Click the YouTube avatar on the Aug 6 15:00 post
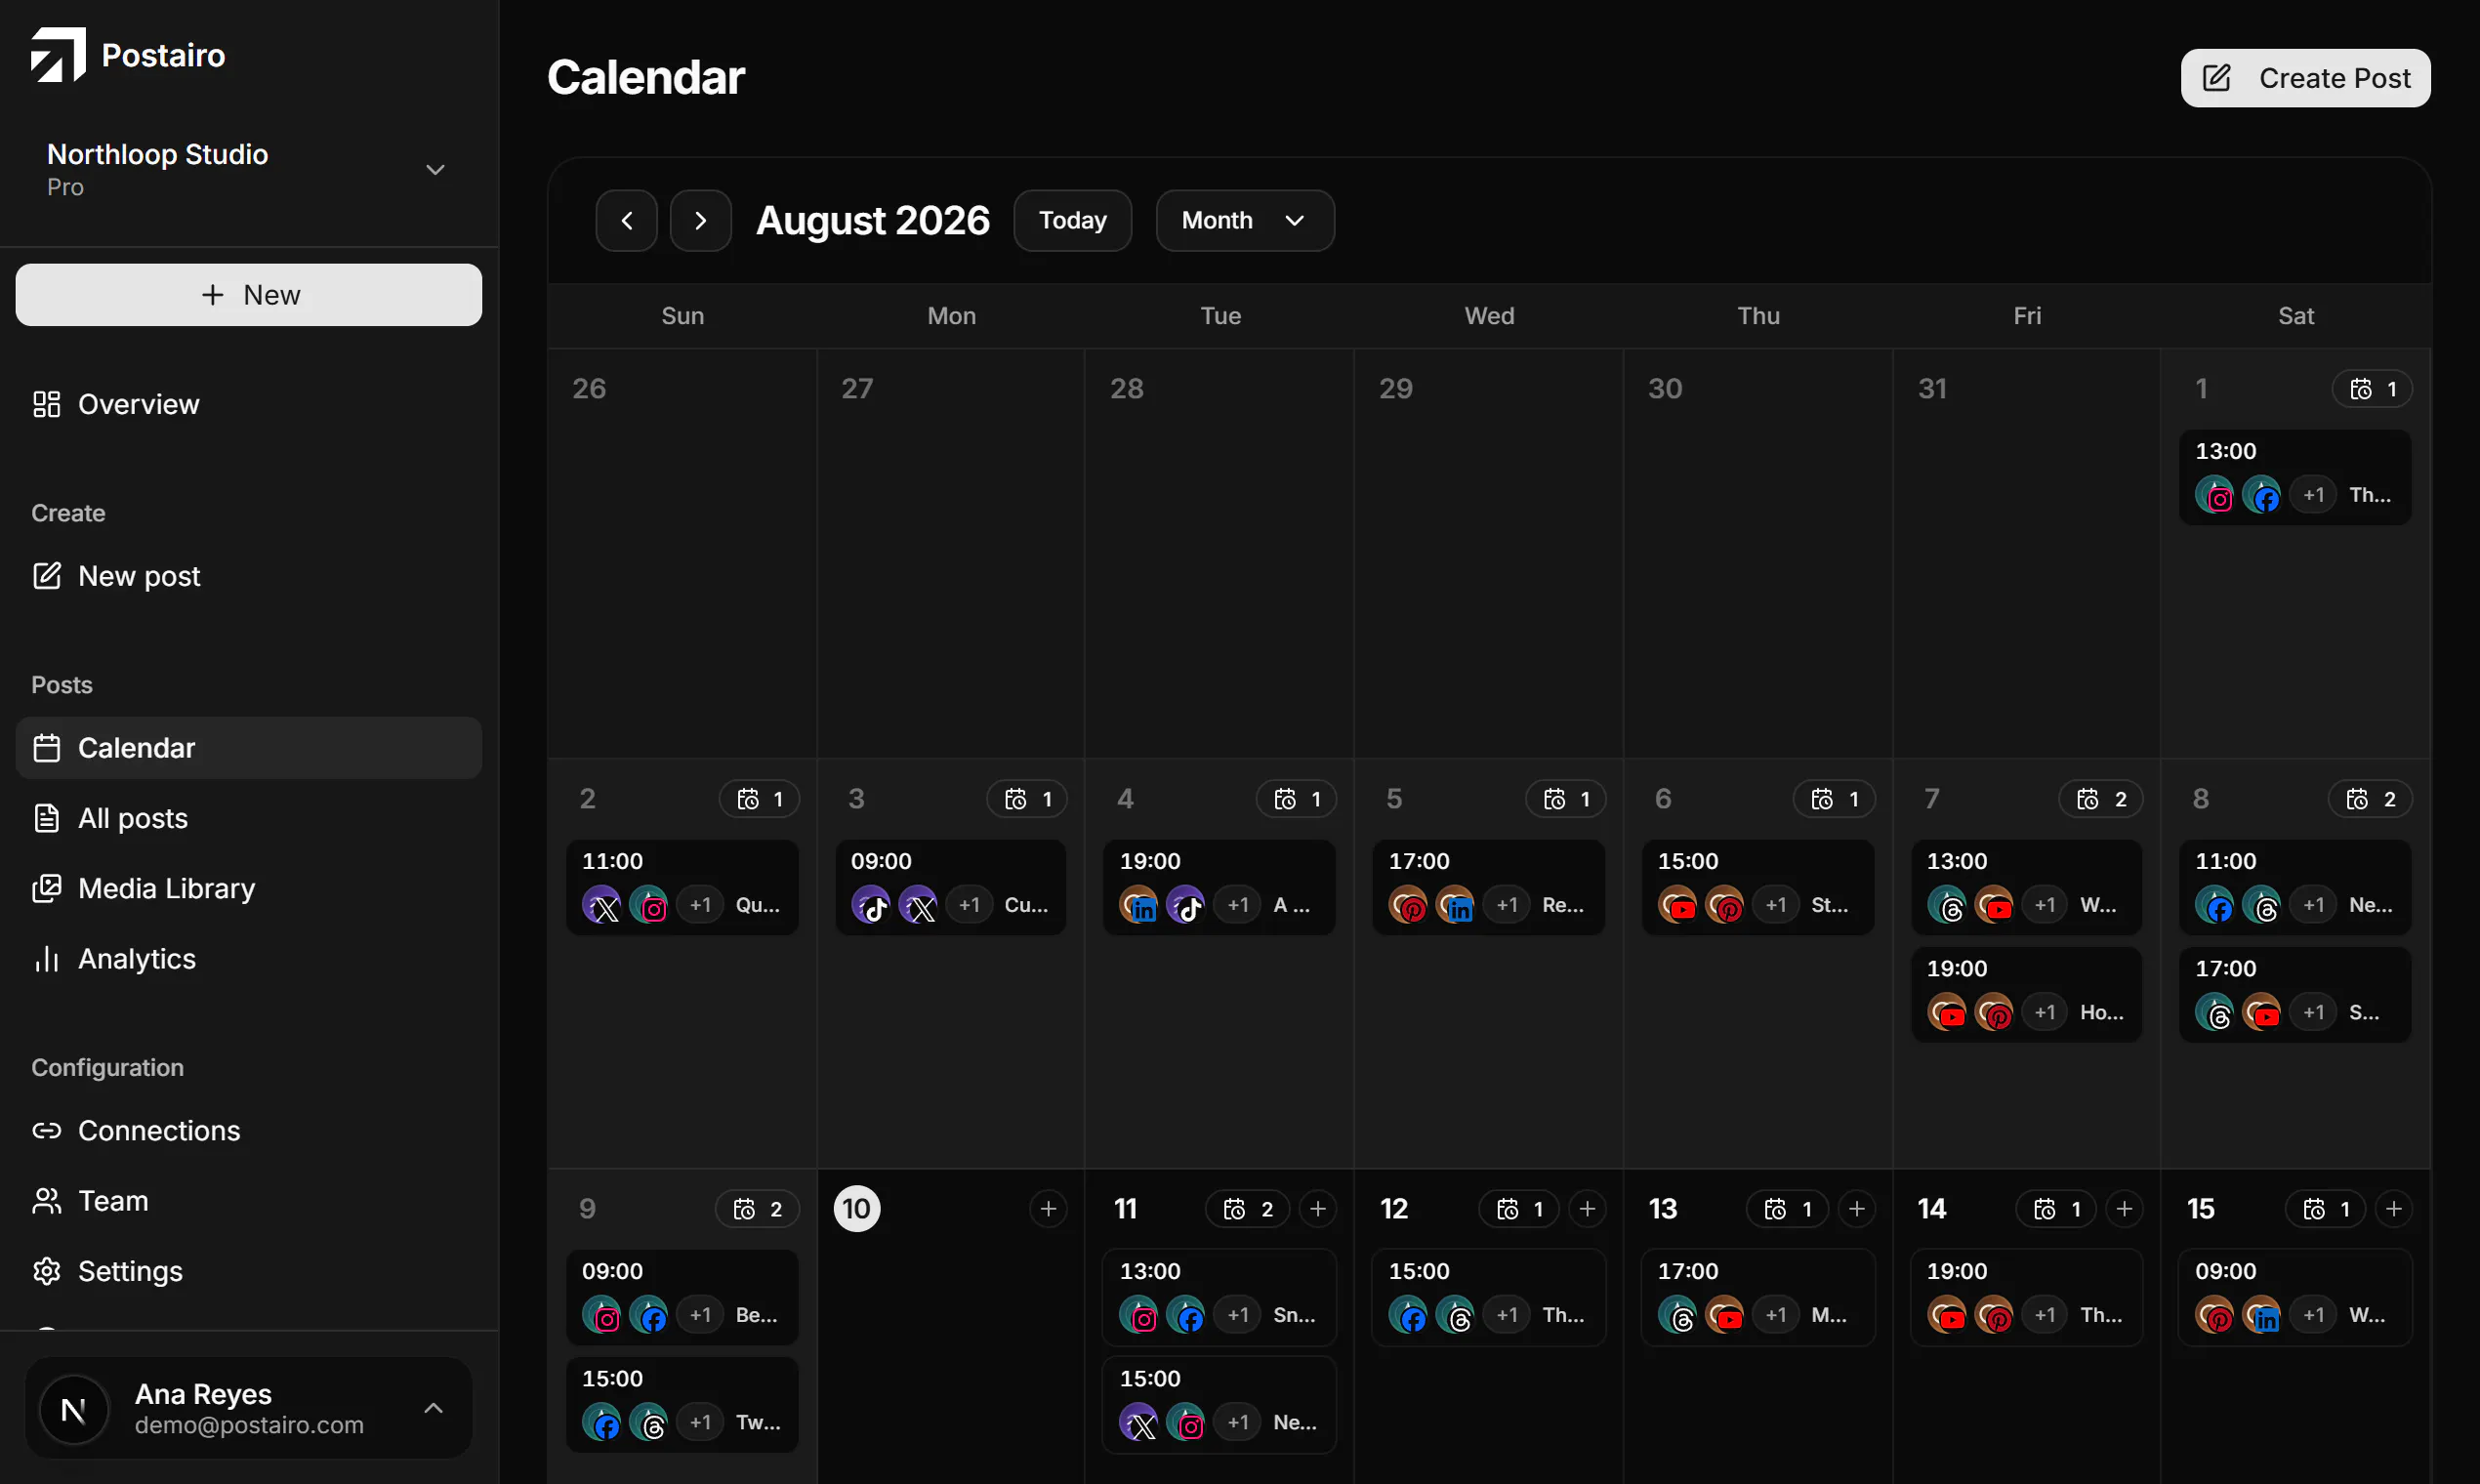The width and height of the screenshot is (2480, 1484). (1678, 905)
